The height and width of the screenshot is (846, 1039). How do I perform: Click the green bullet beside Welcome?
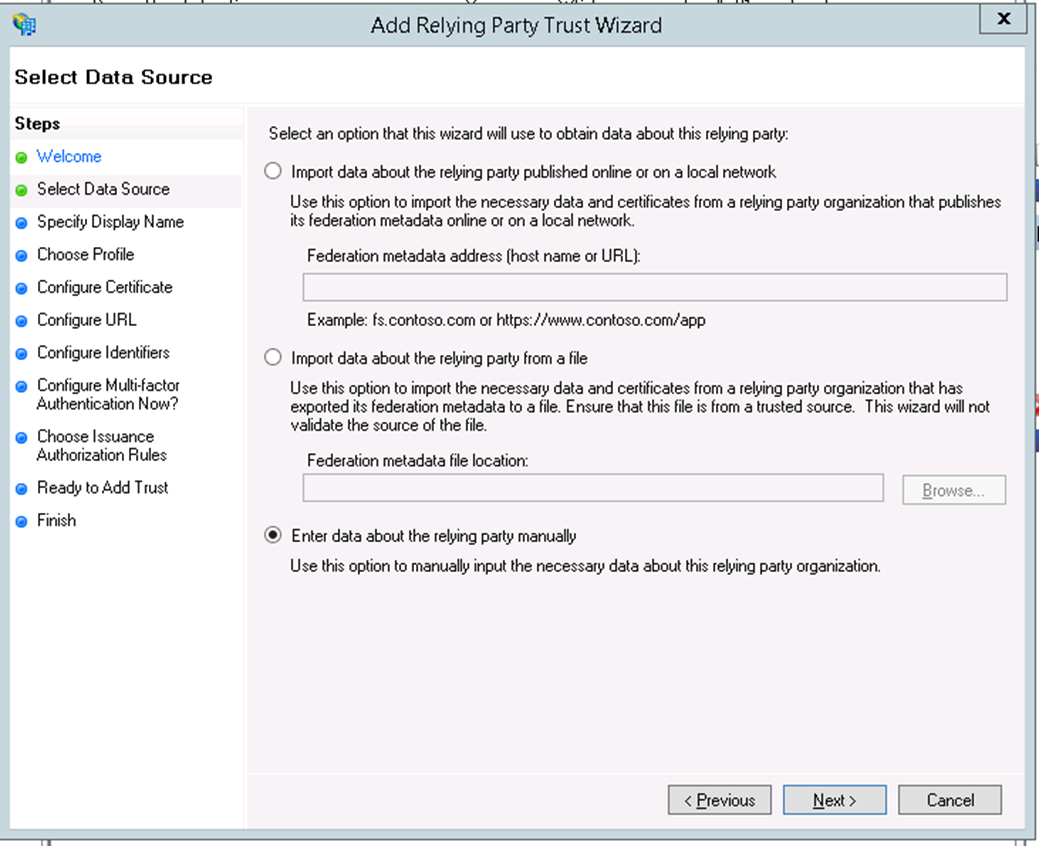21,158
